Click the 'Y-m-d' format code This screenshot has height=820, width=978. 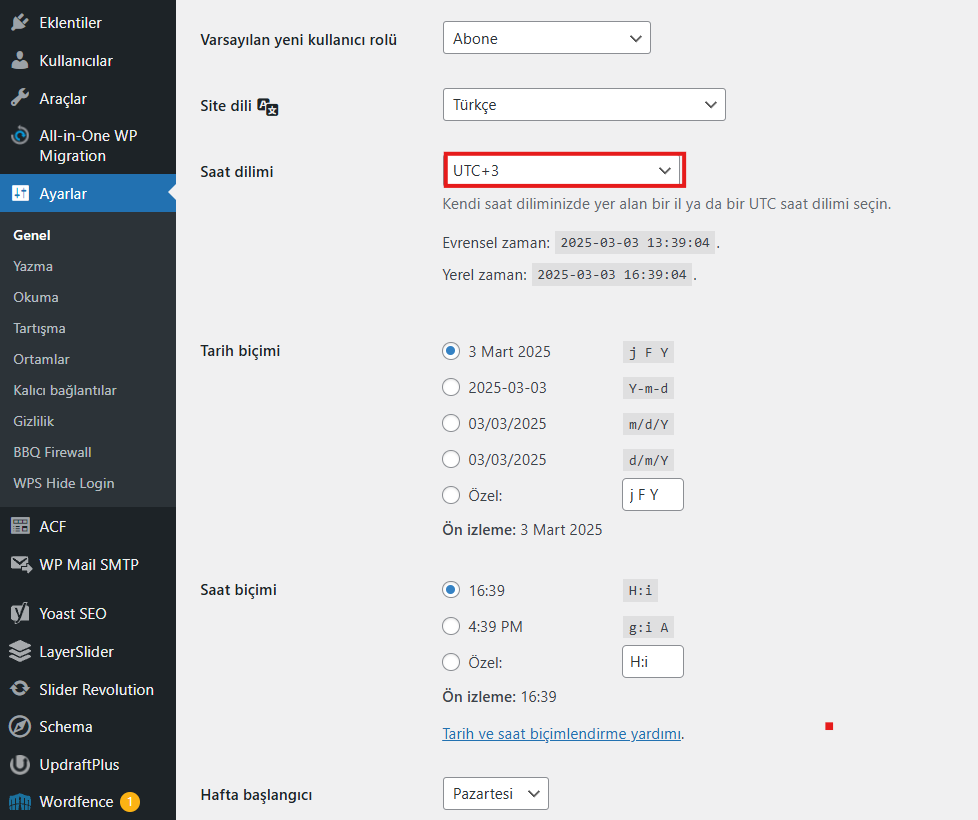point(648,388)
